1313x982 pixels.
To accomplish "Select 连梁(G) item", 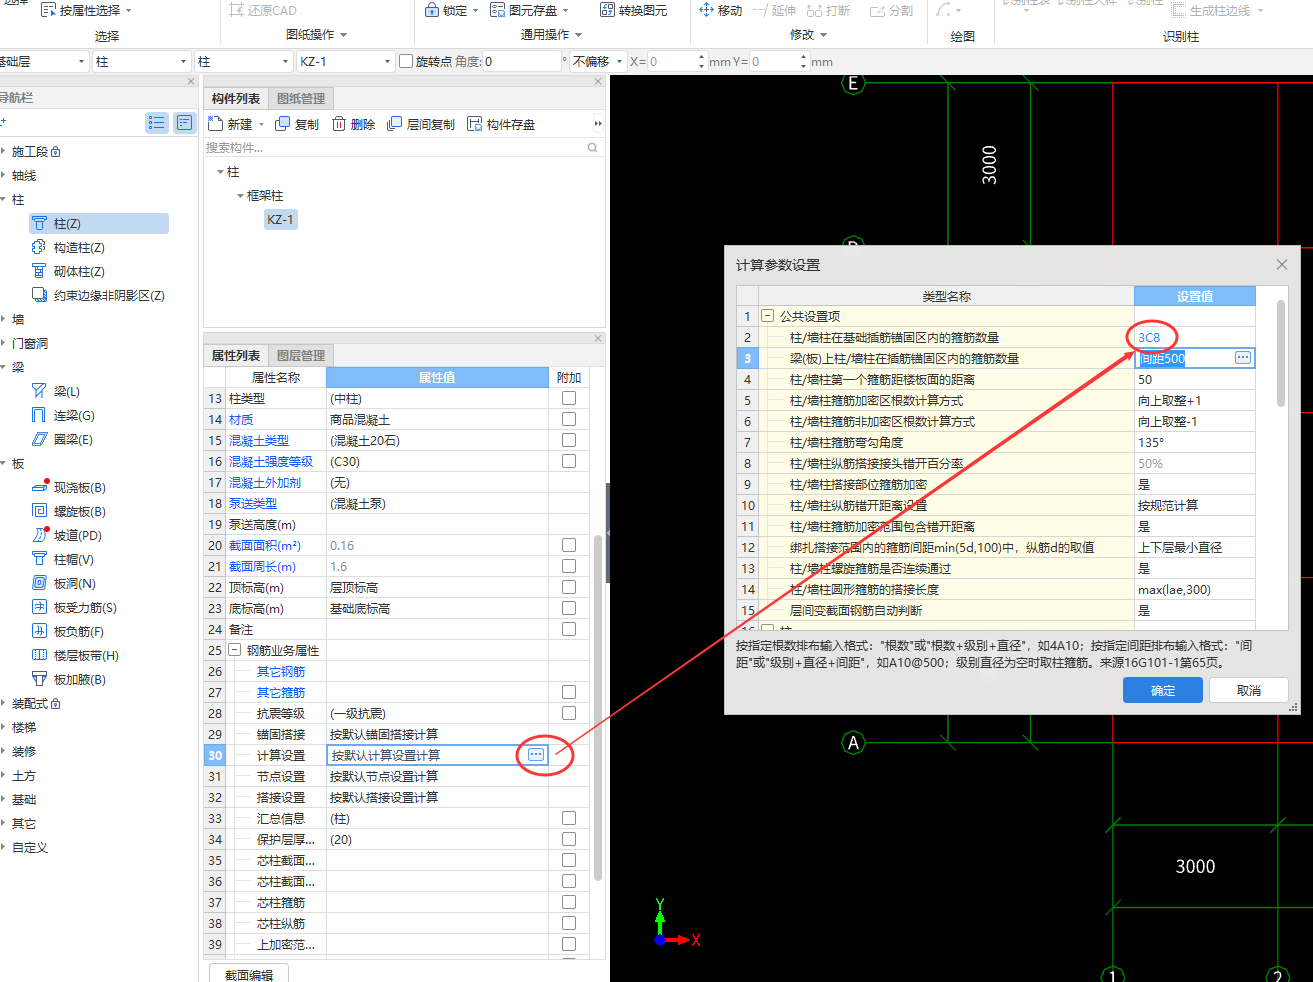I will [64, 416].
